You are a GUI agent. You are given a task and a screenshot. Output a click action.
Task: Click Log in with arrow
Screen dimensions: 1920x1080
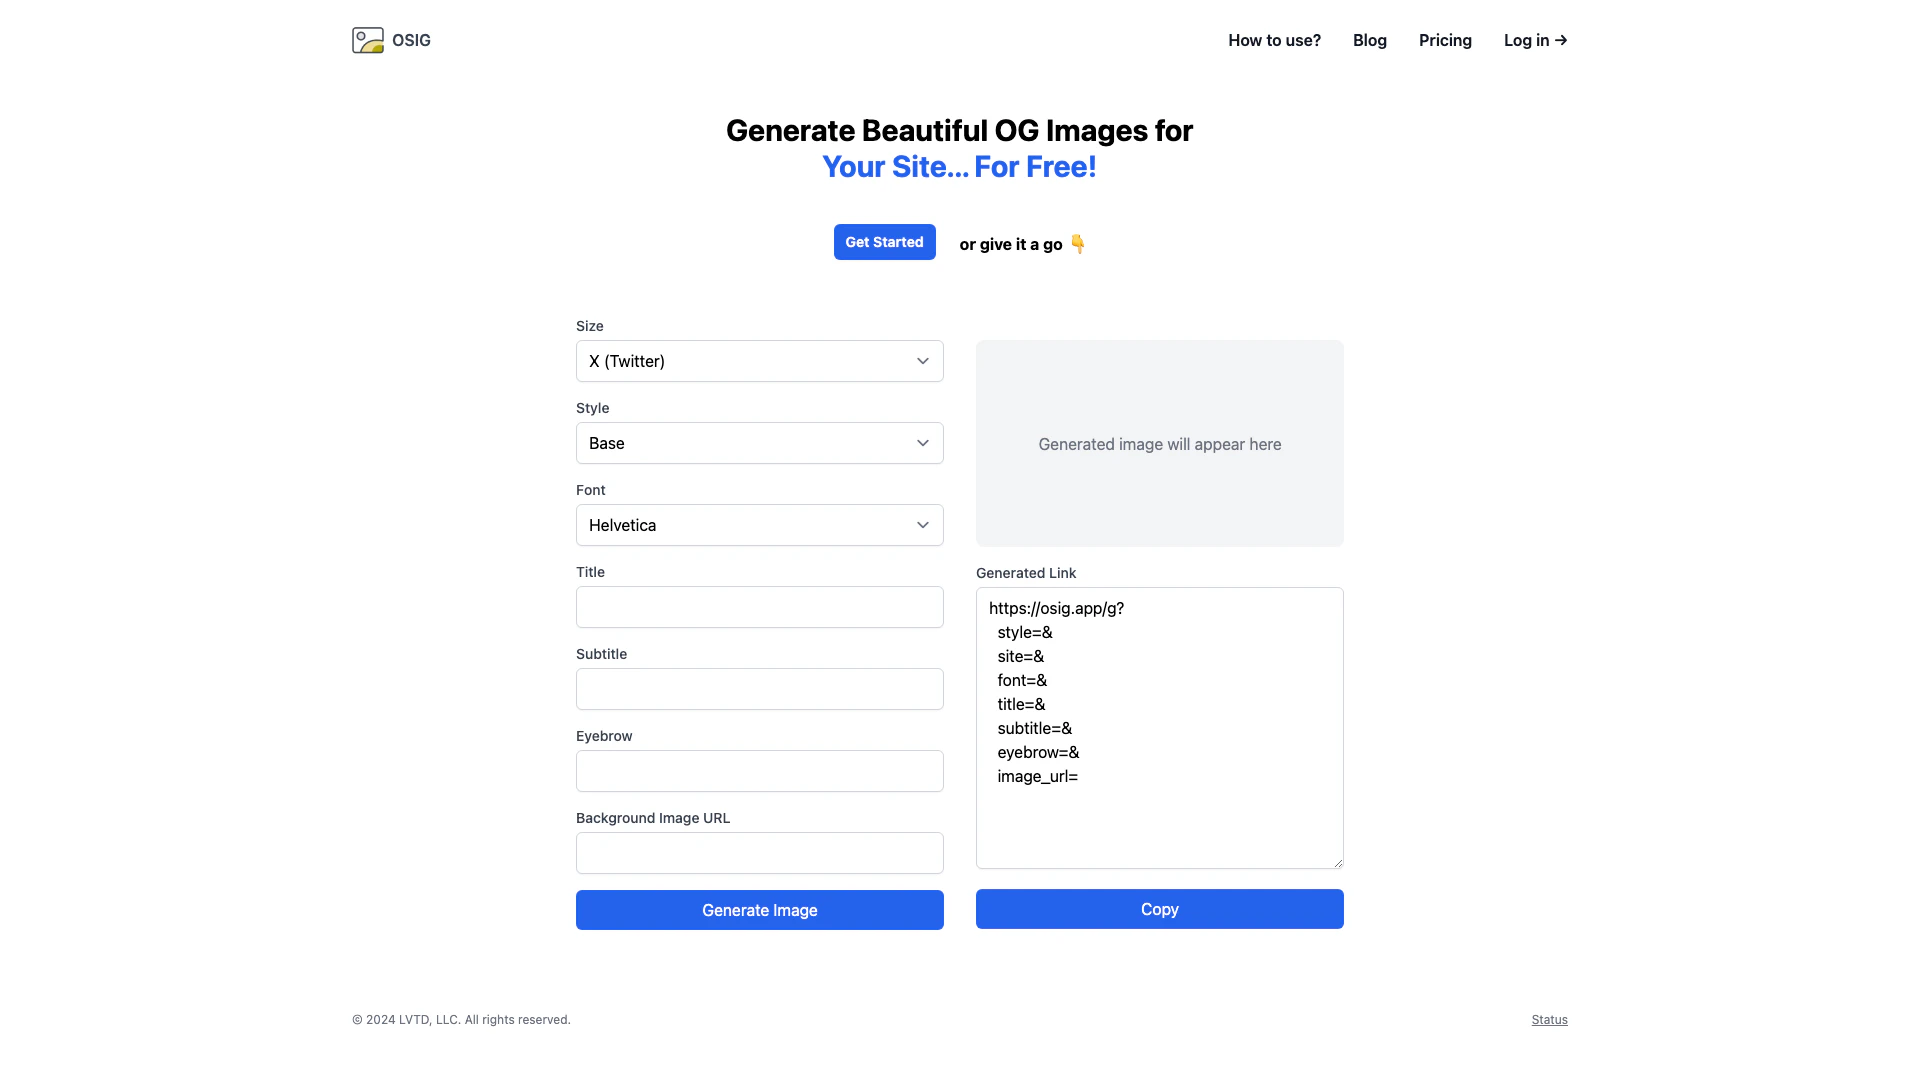coord(1535,40)
